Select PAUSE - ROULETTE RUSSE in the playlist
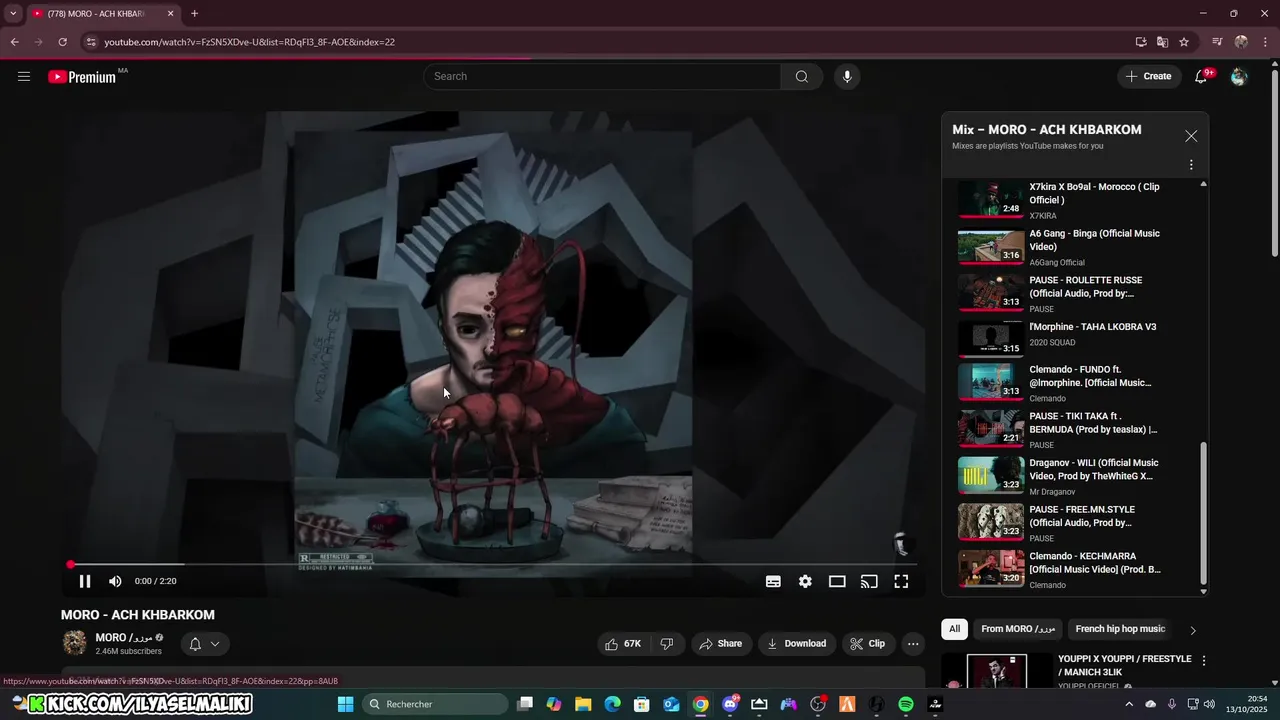 click(1073, 294)
